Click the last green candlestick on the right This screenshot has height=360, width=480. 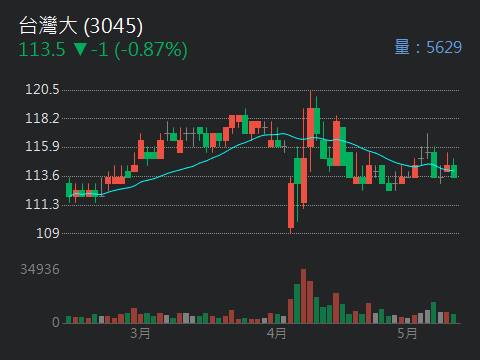pyautogui.click(x=454, y=169)
